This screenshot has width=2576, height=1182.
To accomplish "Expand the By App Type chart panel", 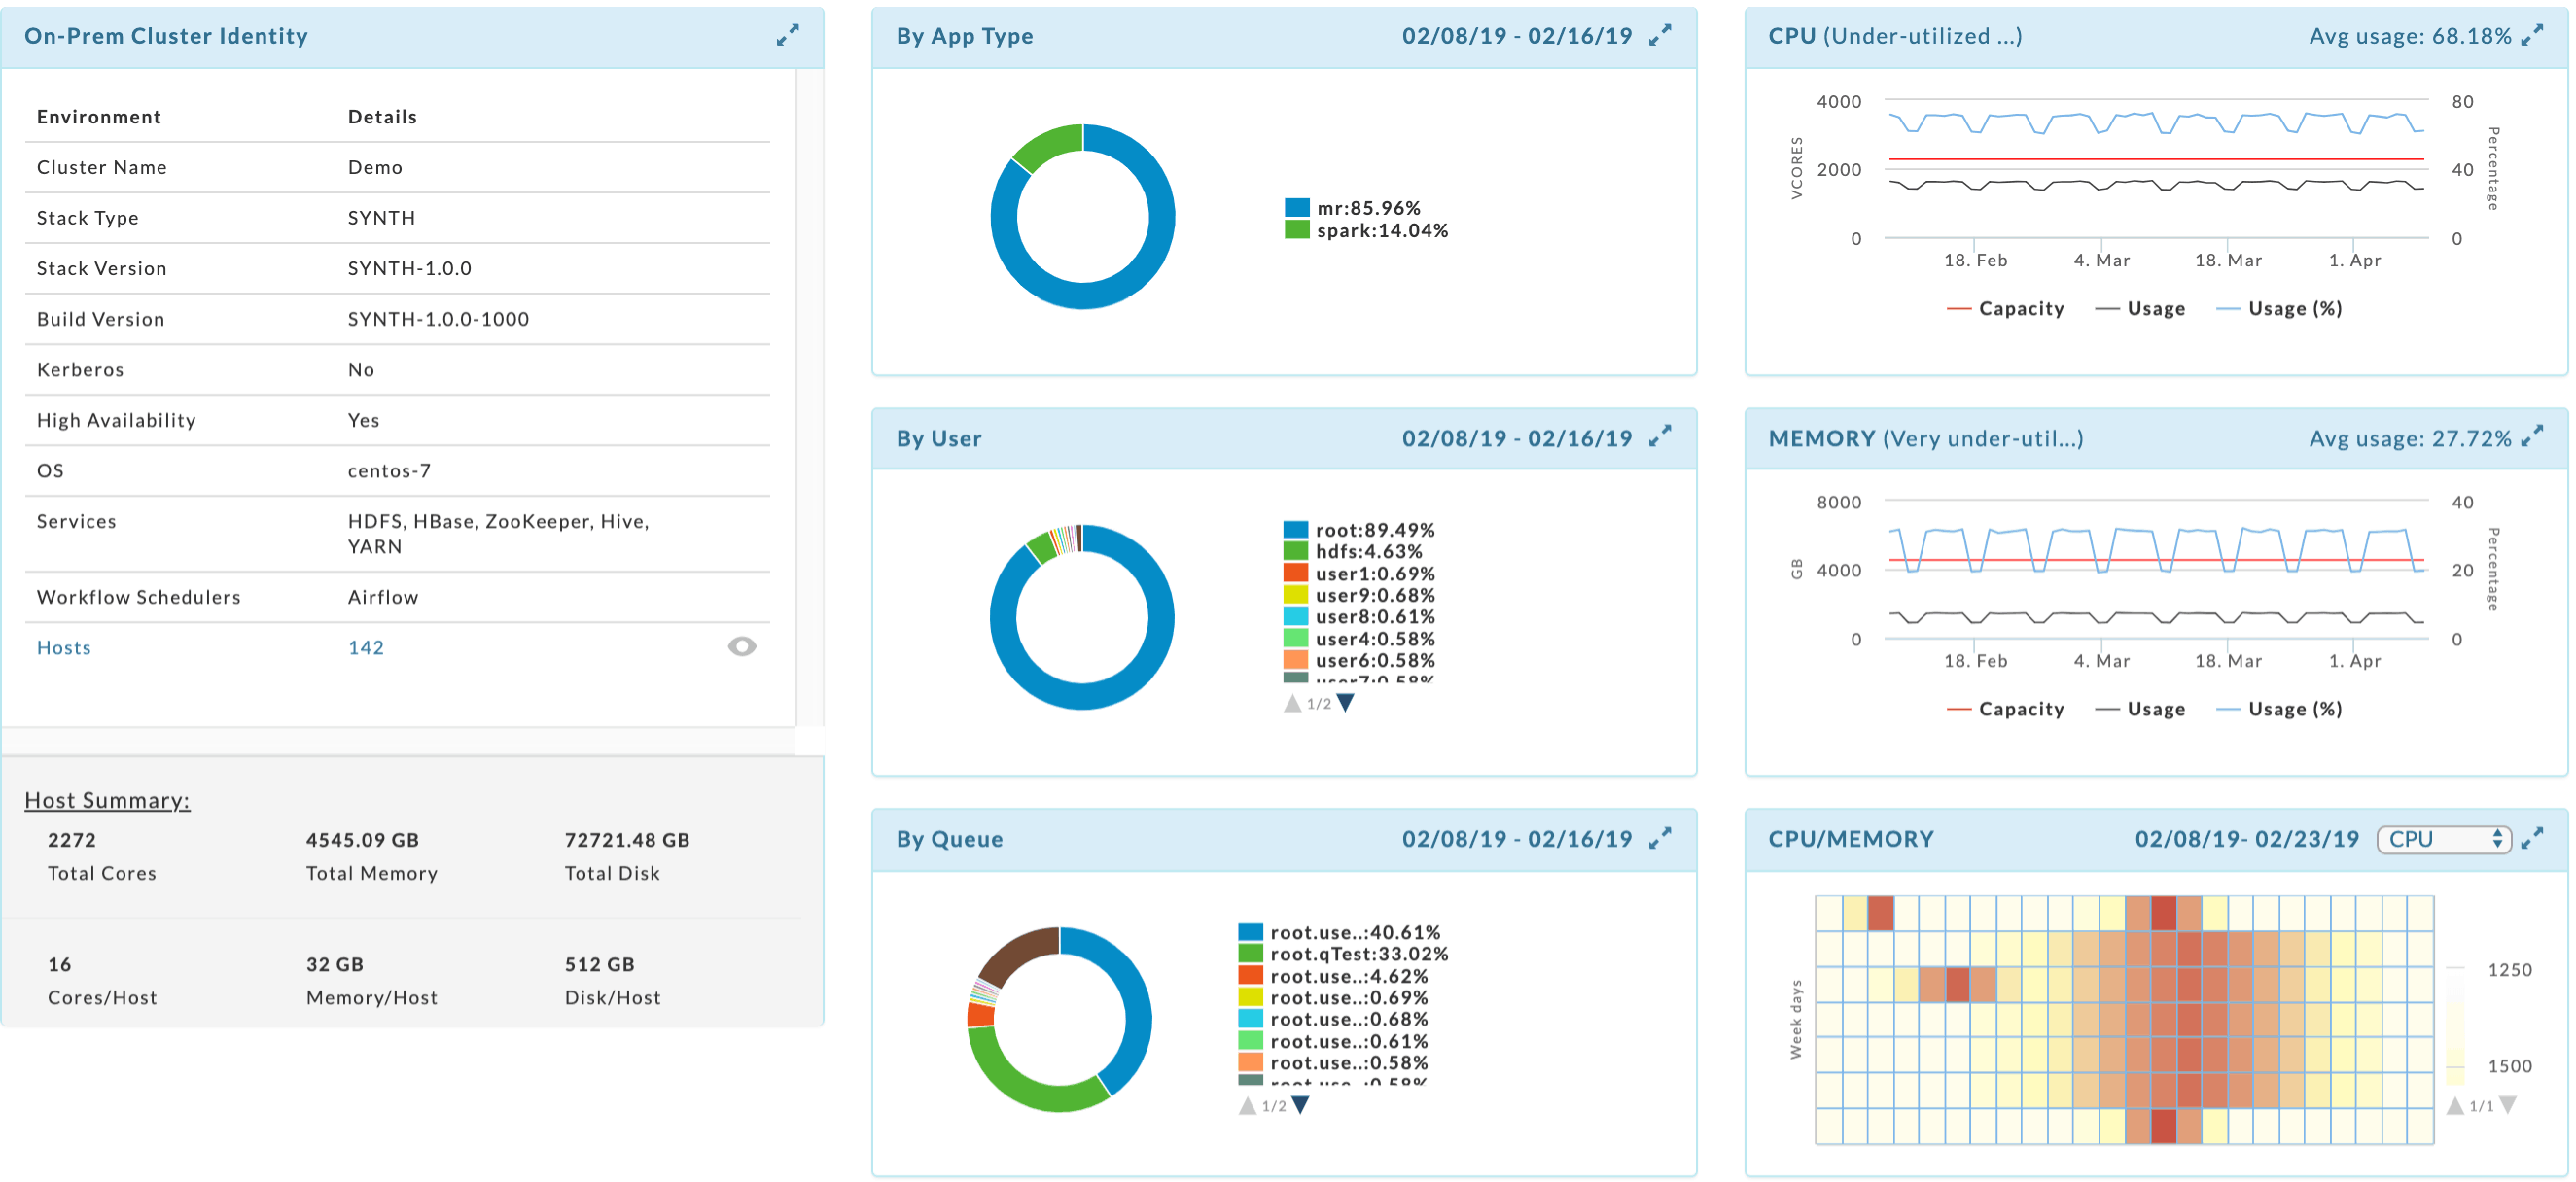I will tap(1659, 35).
